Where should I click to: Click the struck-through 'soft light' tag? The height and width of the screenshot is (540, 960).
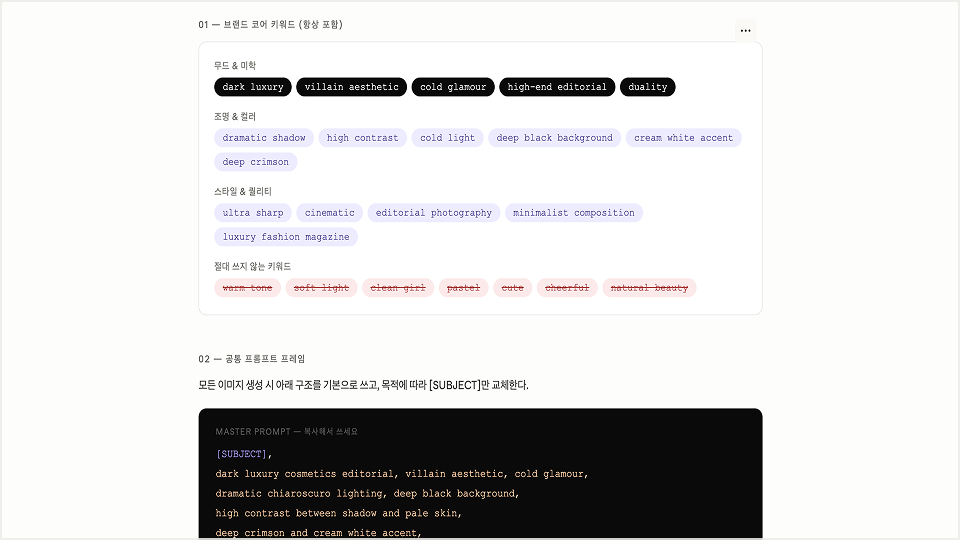(x=321, y=288)
